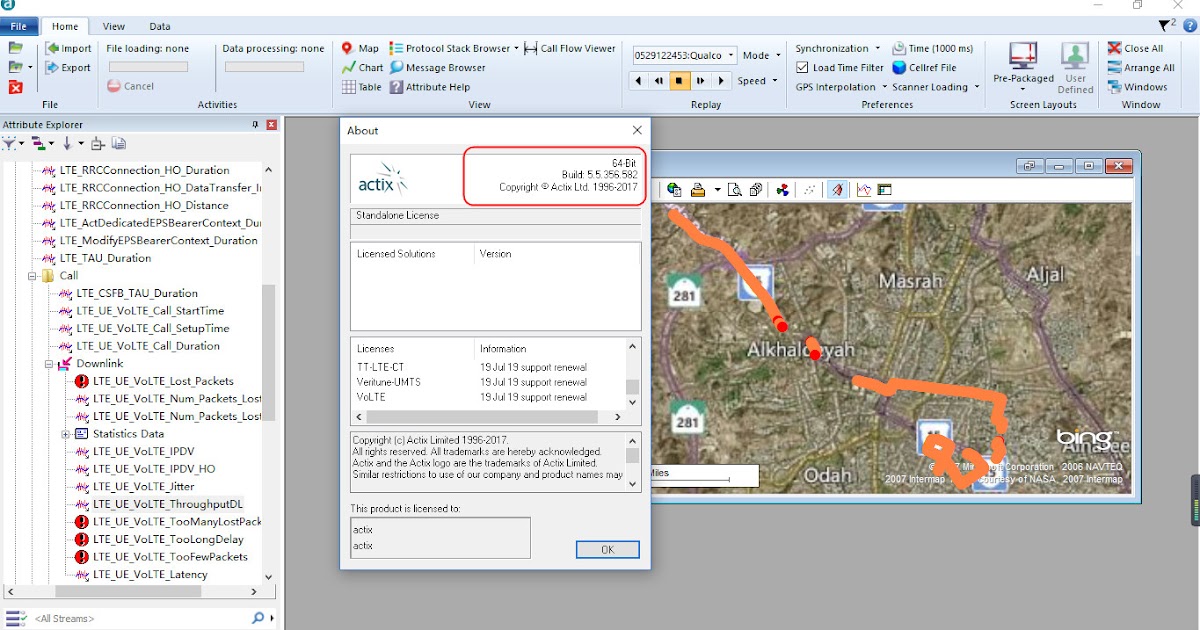
Task: Click the highlighted pin icon in the map toolbar
Action: (838, 190)
